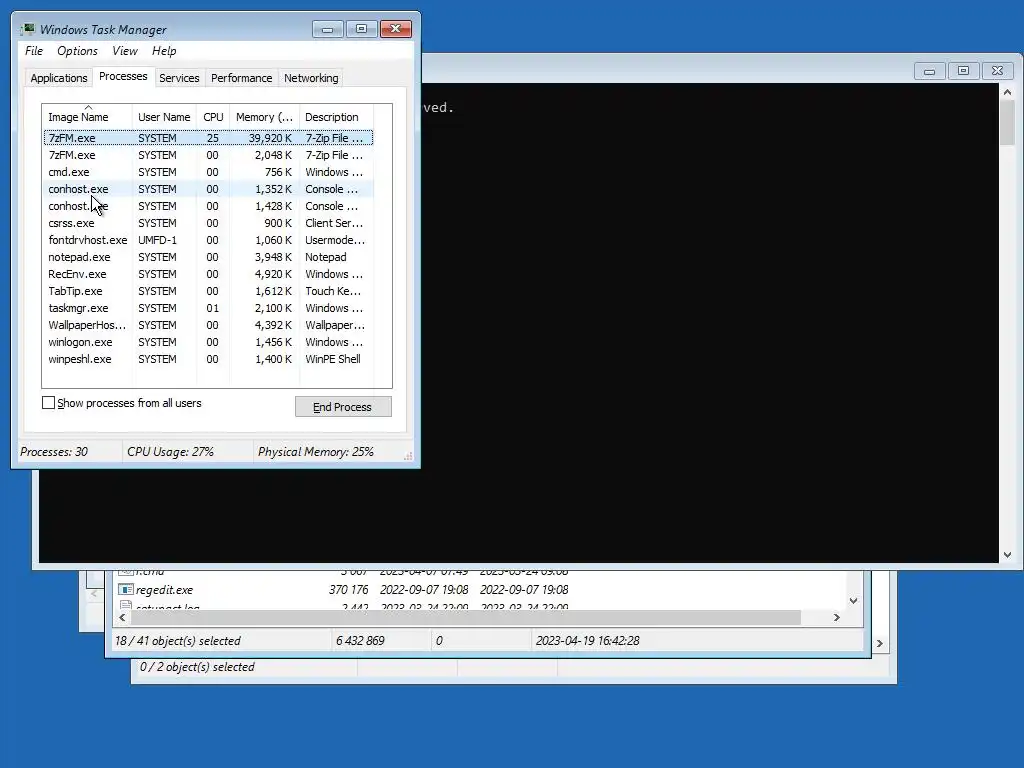Viewport: 1024px width, 768px height.
Task: Click the End Process button
Action: (343, 407)
